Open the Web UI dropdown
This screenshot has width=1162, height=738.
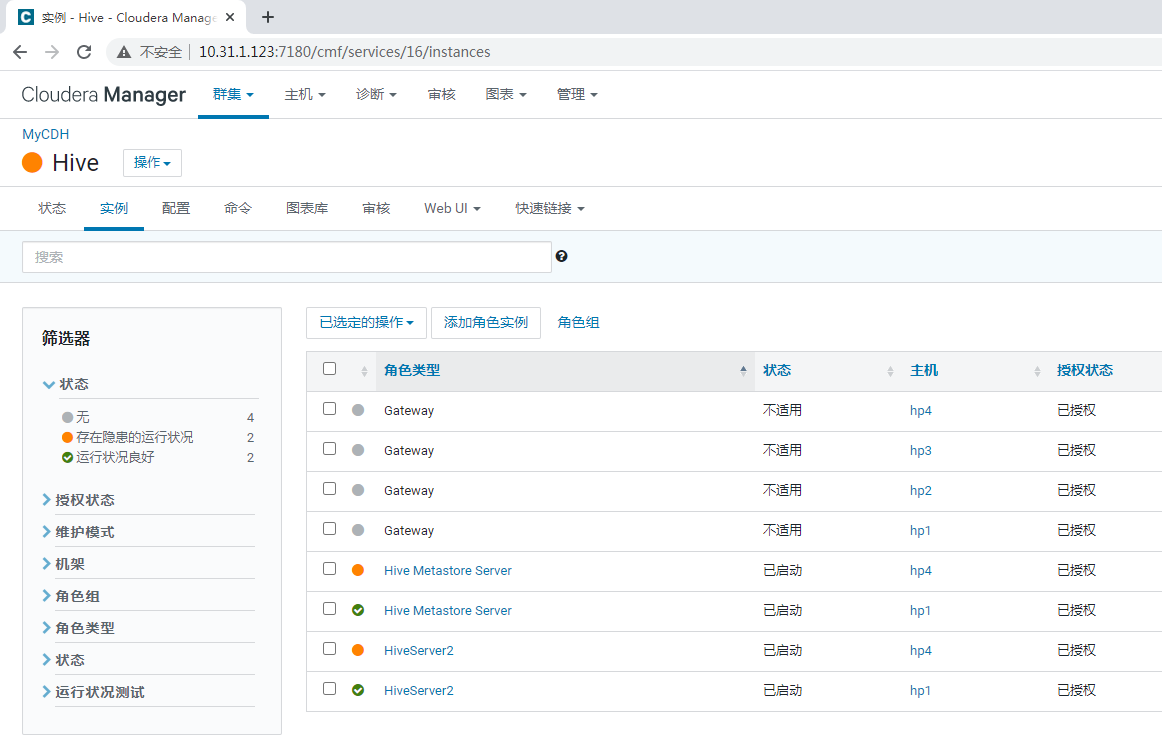tap(452, 208)
